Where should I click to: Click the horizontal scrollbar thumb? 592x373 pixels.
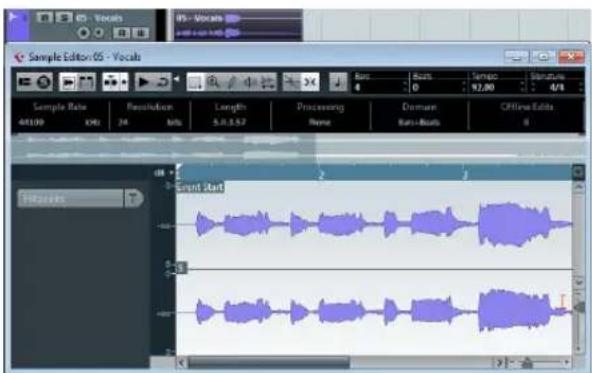coord(269,362)
